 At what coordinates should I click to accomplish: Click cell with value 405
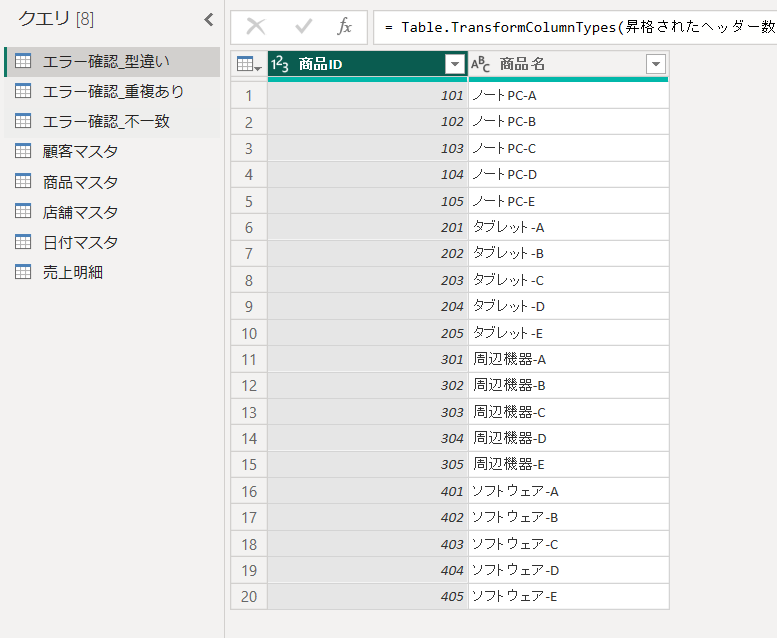click(x=368, y=596)
